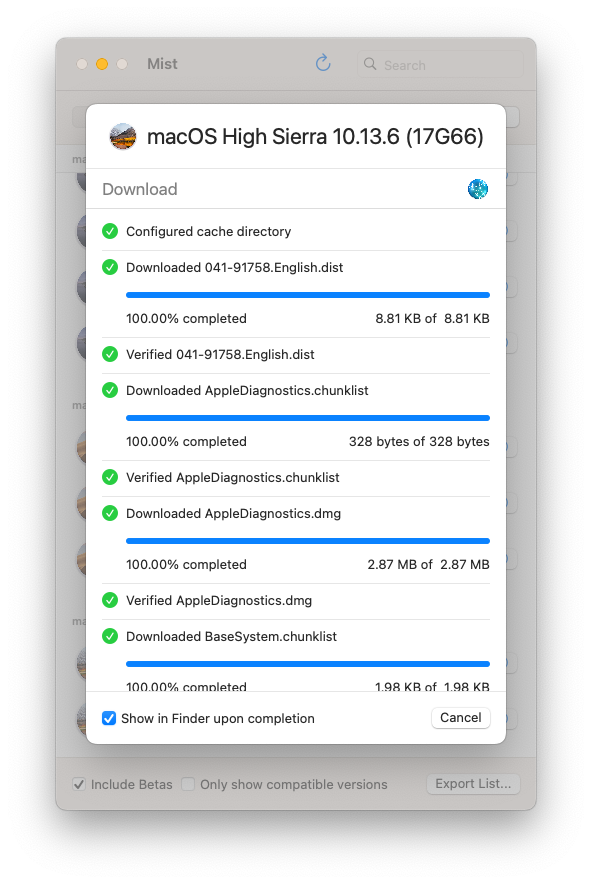Click the checkmark beside Downloaded AppleDiagnostics.chunklist
Viewport: 592px width, 884px height.
(110, 390)
